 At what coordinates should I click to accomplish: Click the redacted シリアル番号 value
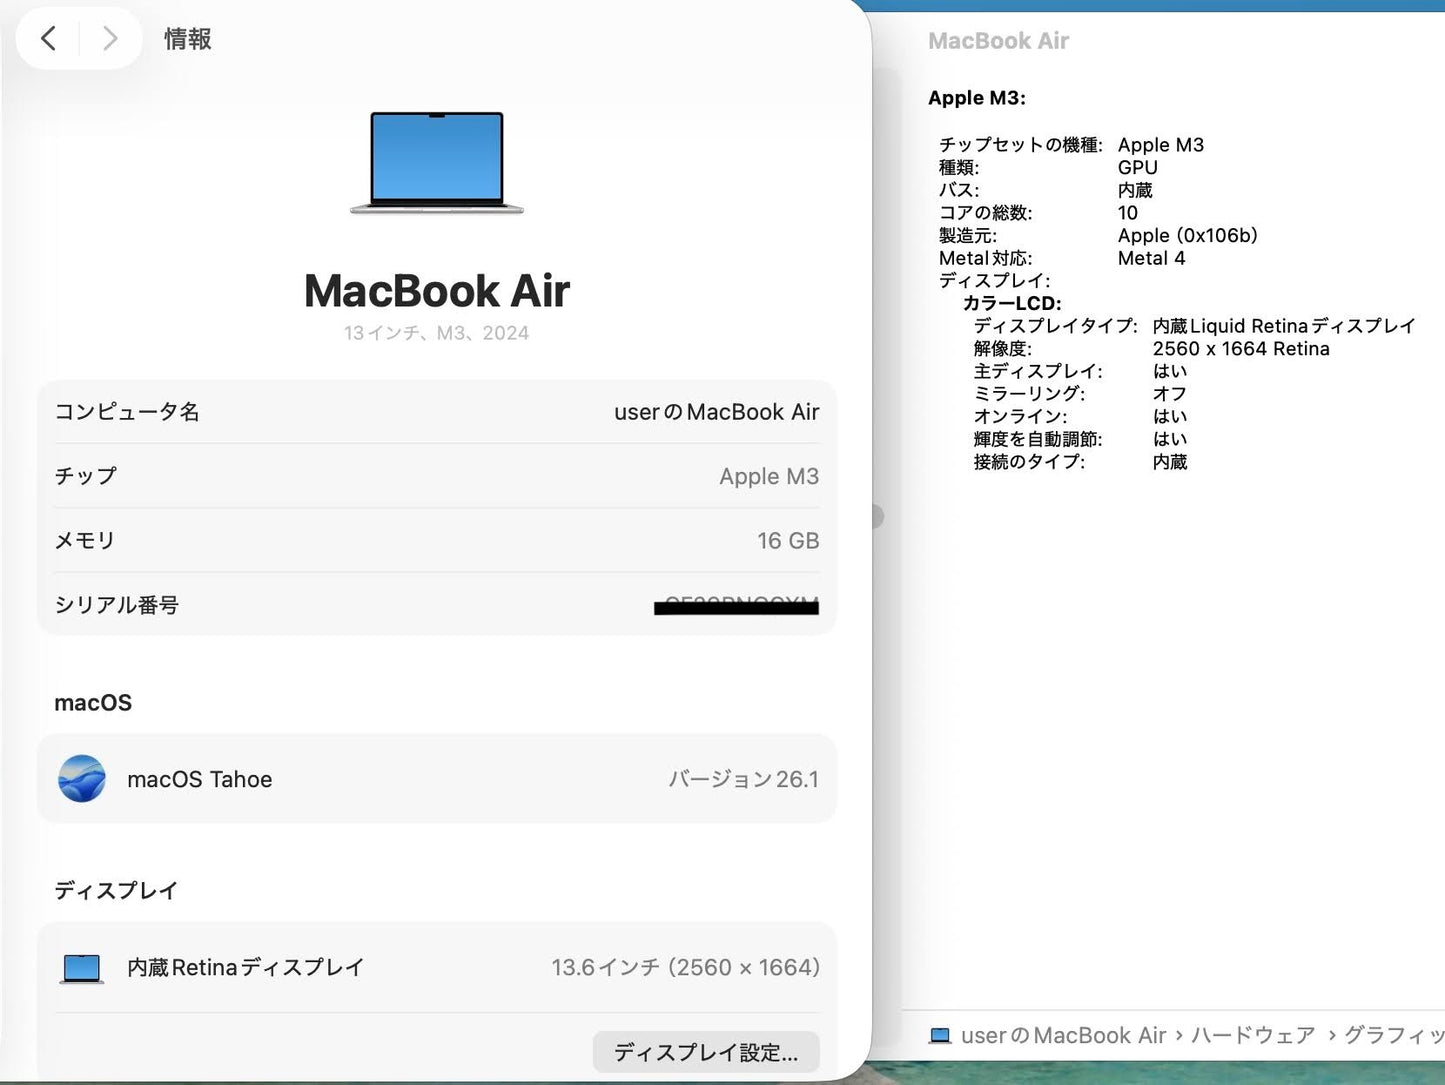[x=736, y=605]
